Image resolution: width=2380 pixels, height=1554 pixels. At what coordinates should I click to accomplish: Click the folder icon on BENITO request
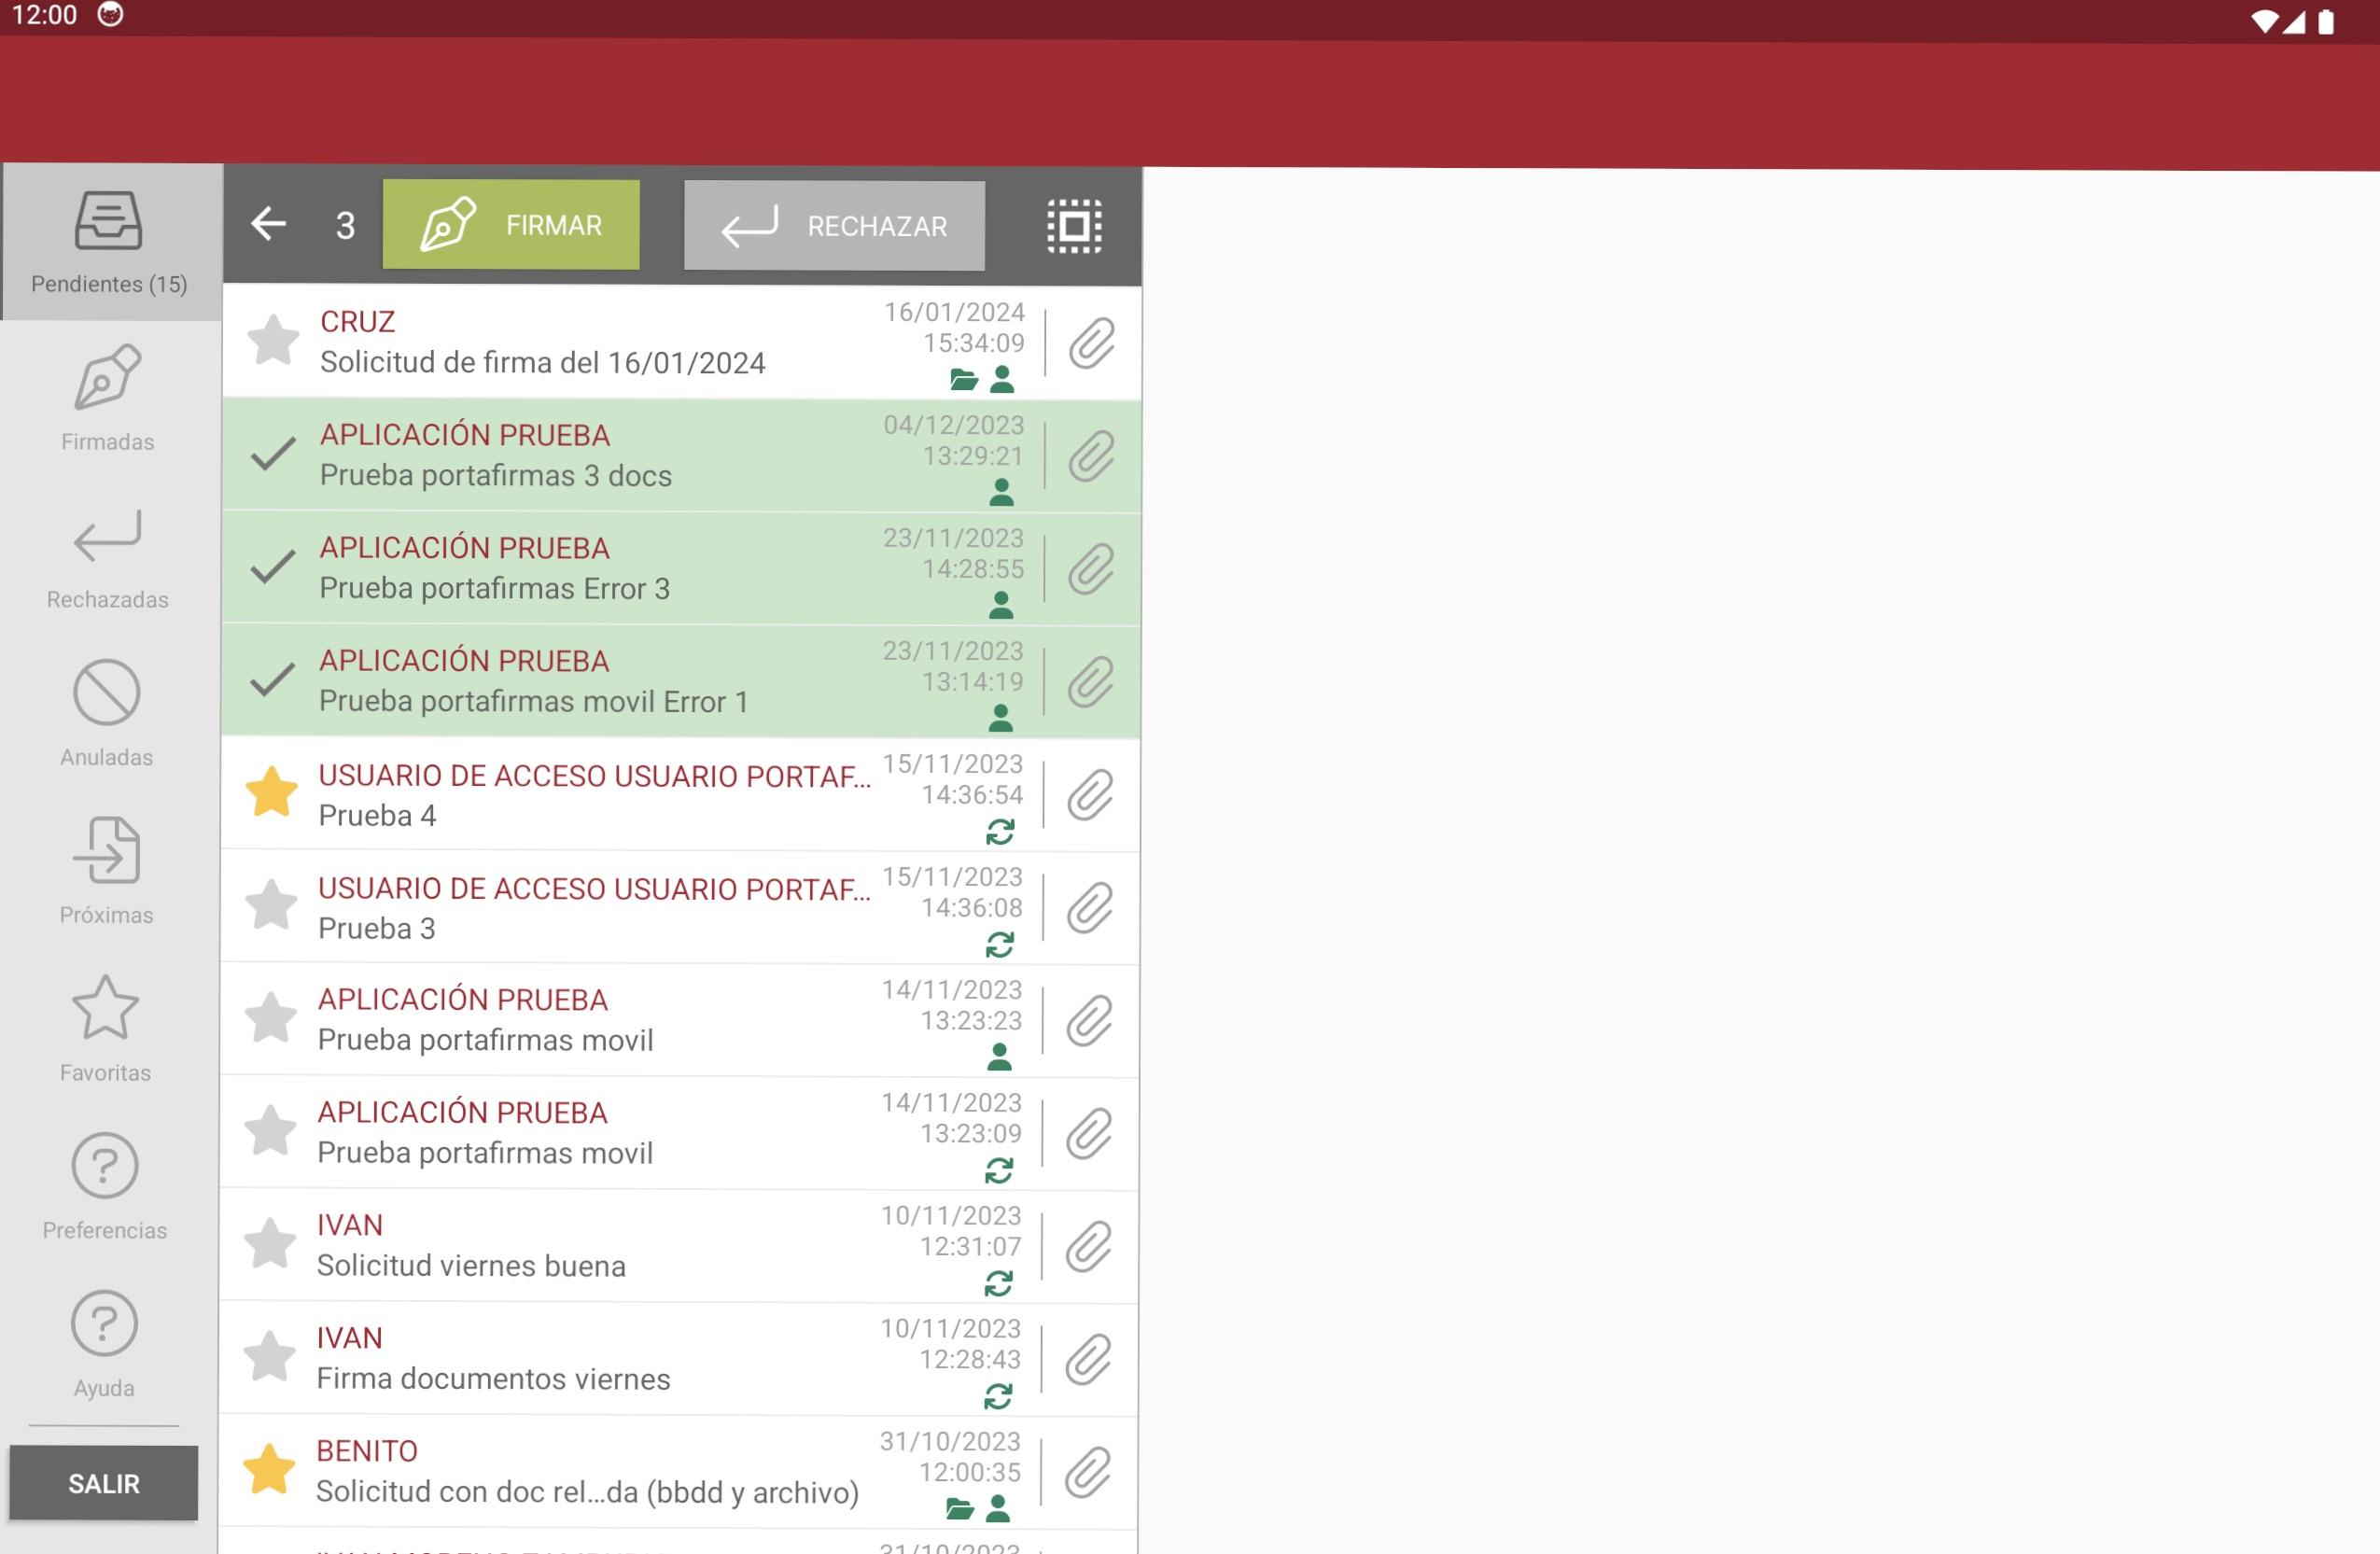pyautogui.click(x=959, y=1509)
